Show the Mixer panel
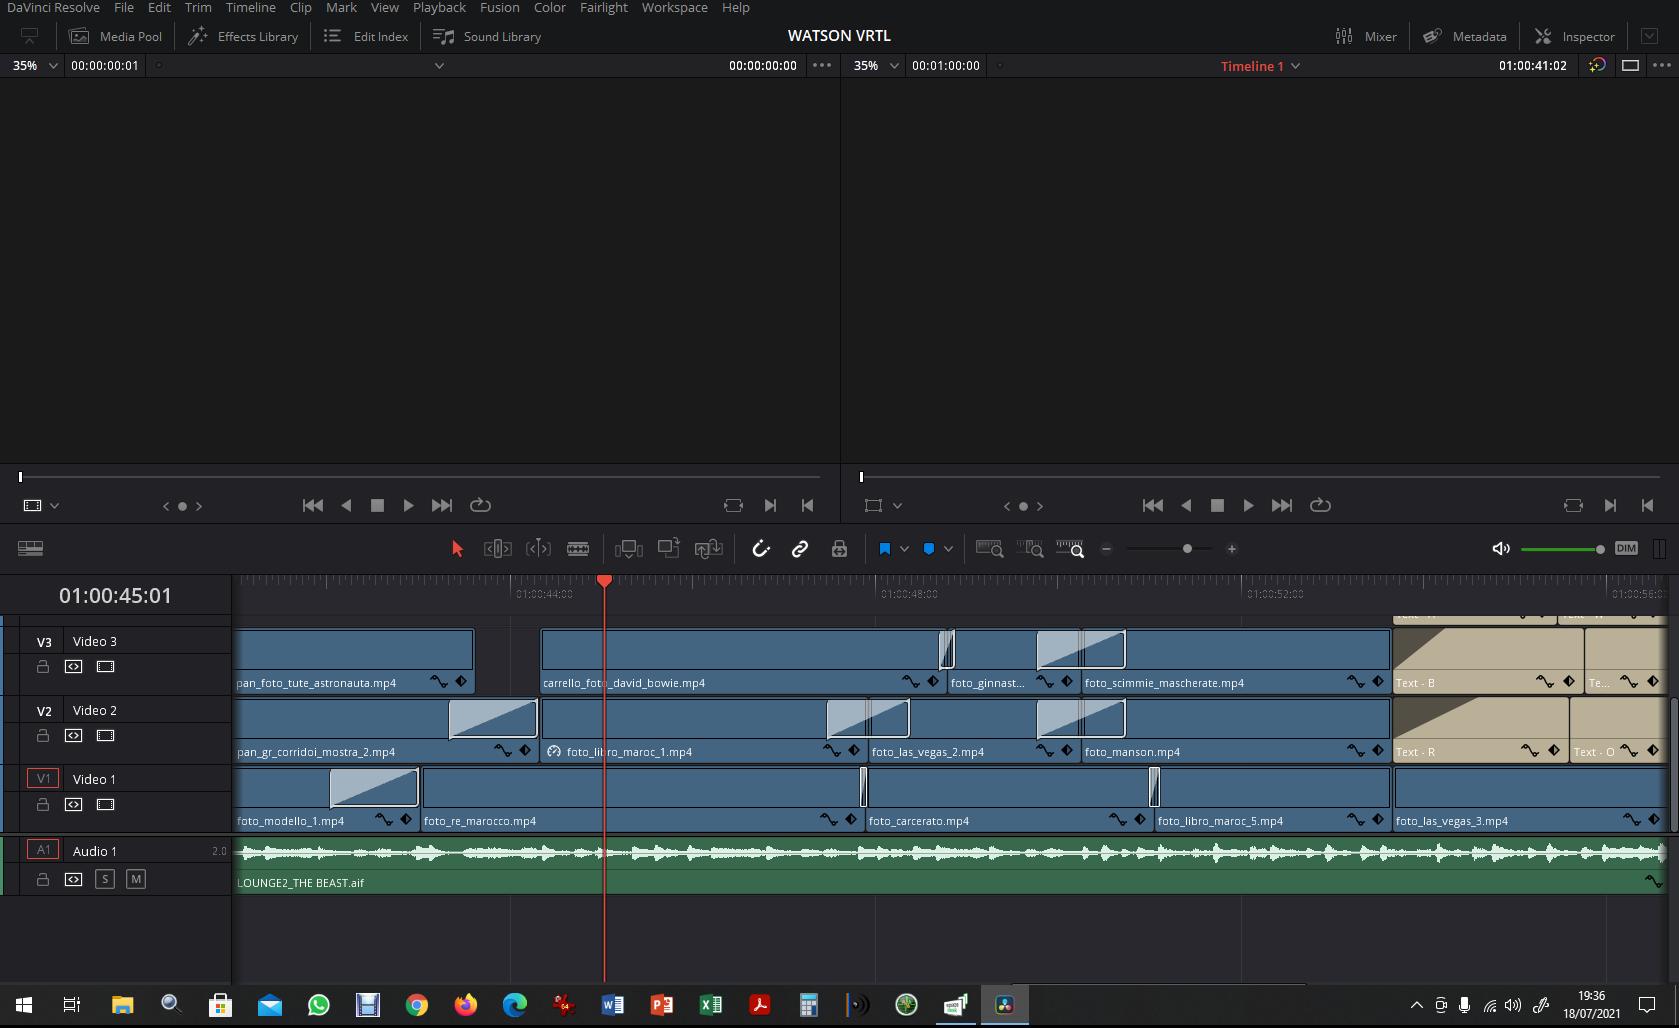 [1366, 36]
